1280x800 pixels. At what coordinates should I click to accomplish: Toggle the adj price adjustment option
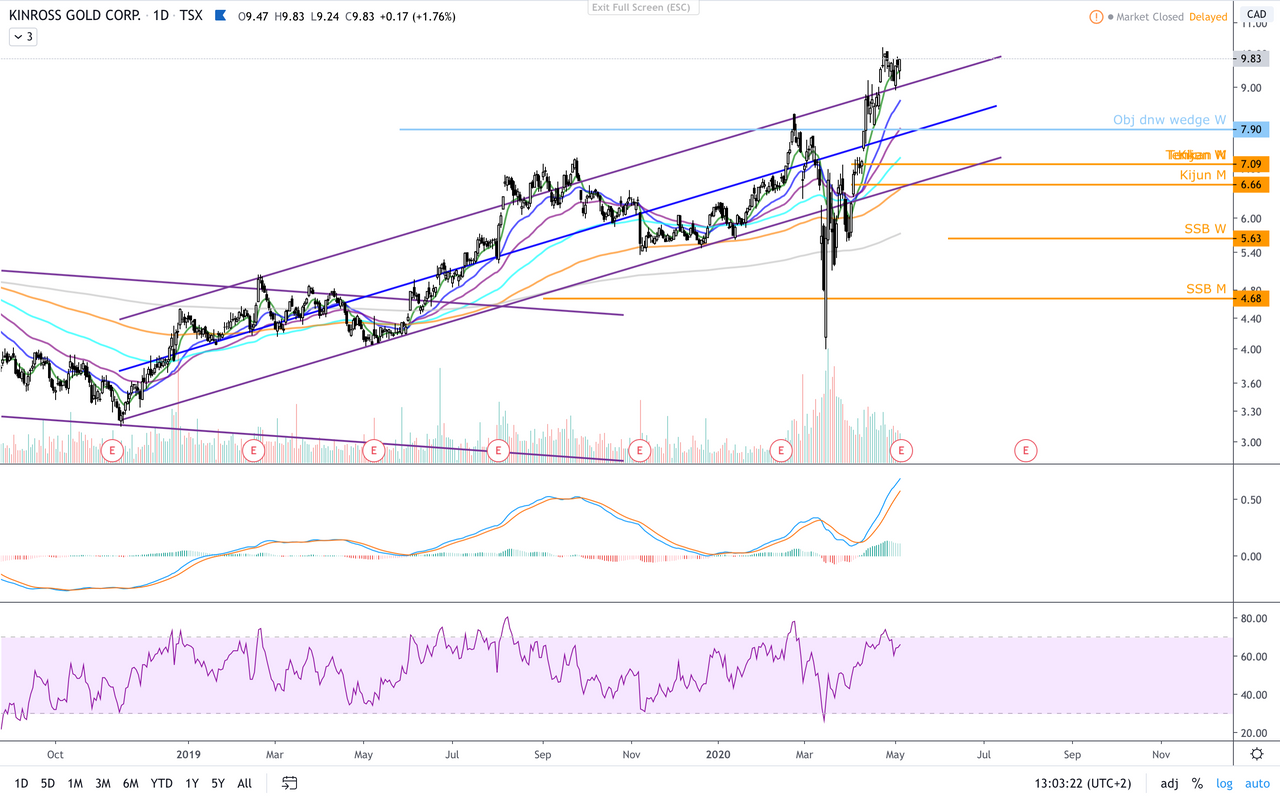1169,783
